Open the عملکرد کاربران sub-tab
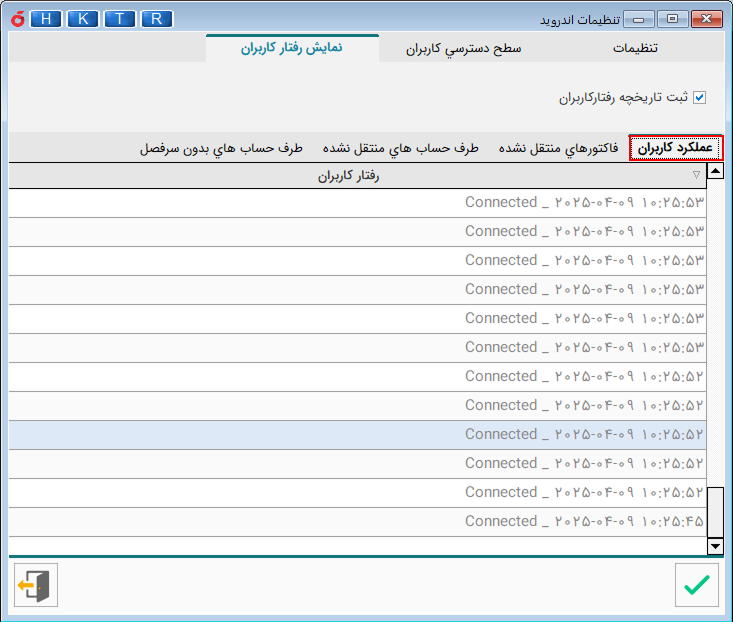Image resolution: width=733 pixels, height=622 pixels. click(675, 148)
